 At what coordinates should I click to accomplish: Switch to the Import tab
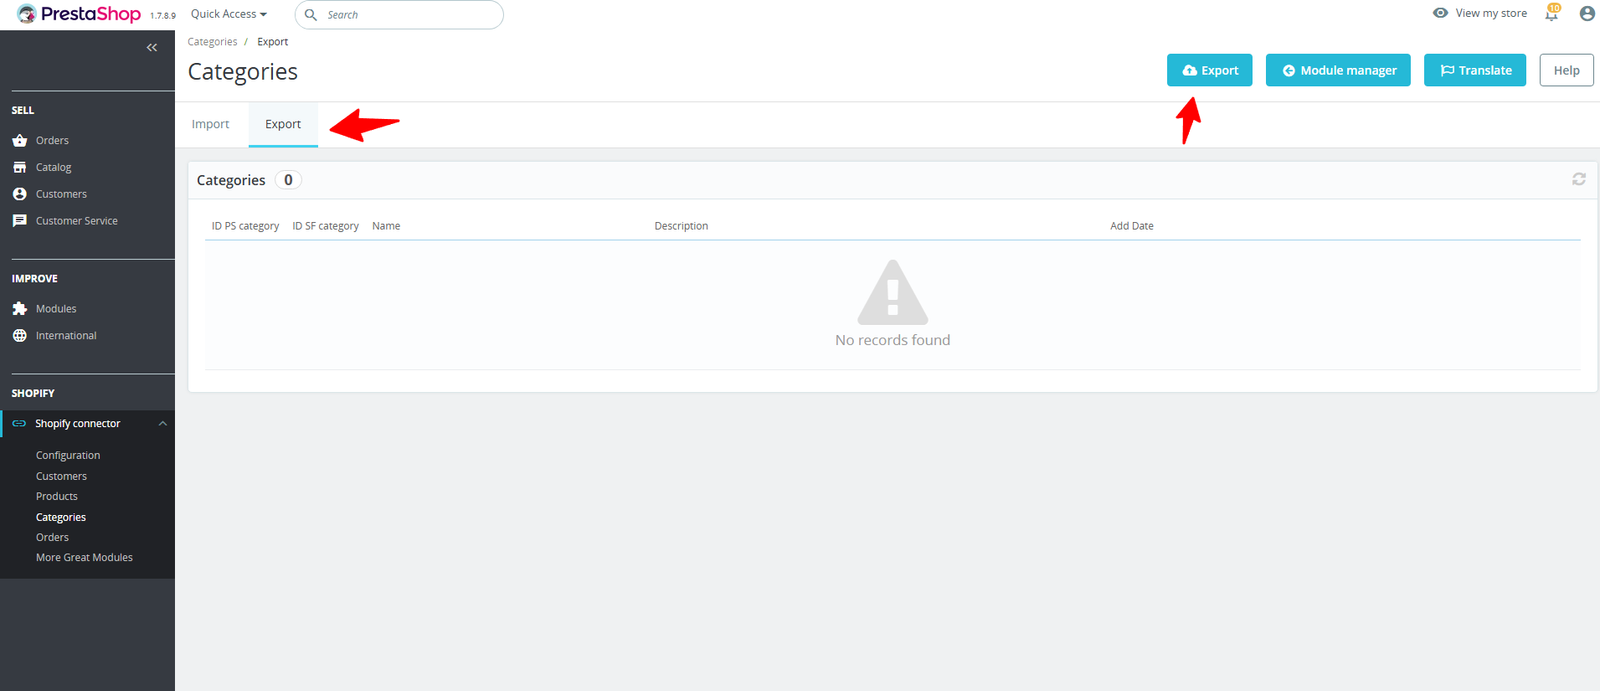click(211, 124)
